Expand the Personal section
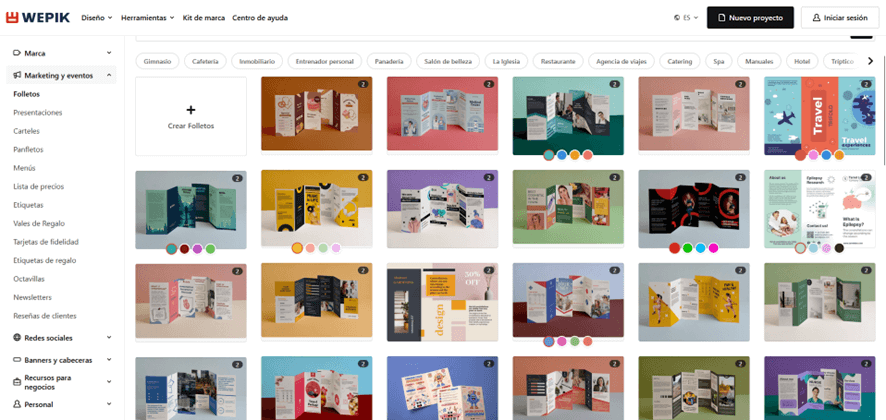This screenshot has height=420, width=886. point(109,405)
